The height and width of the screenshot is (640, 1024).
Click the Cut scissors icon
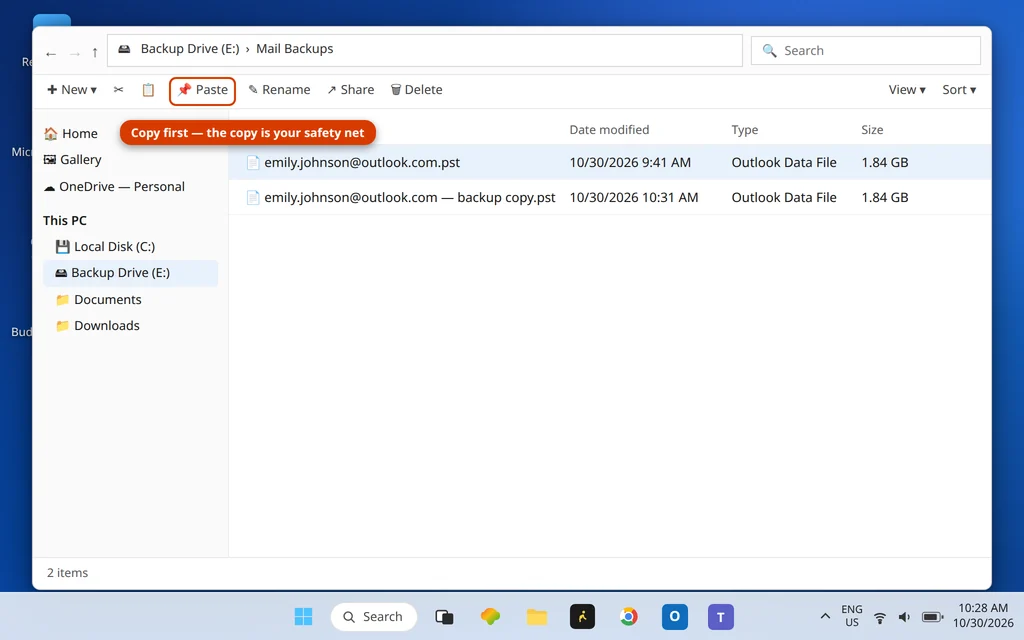point(118,89)
